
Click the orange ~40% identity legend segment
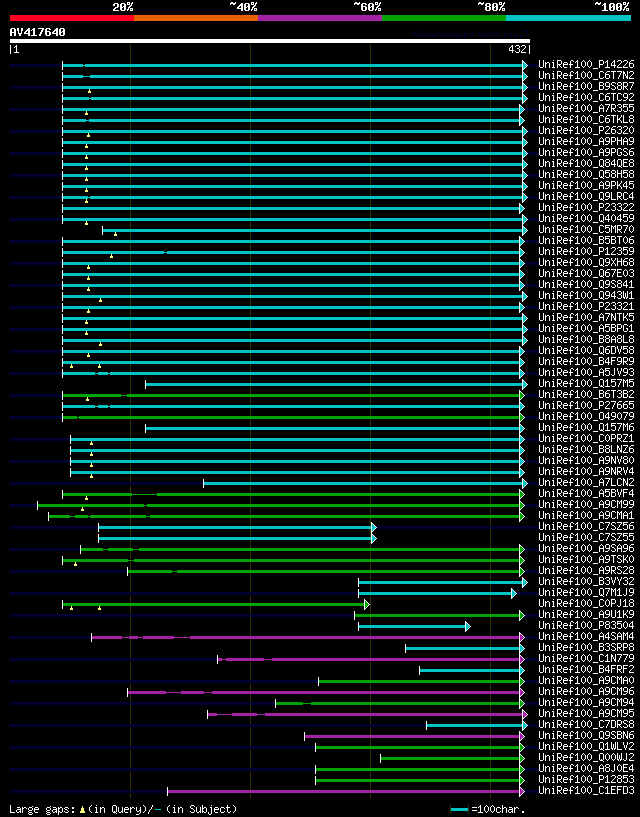point(196,18)
